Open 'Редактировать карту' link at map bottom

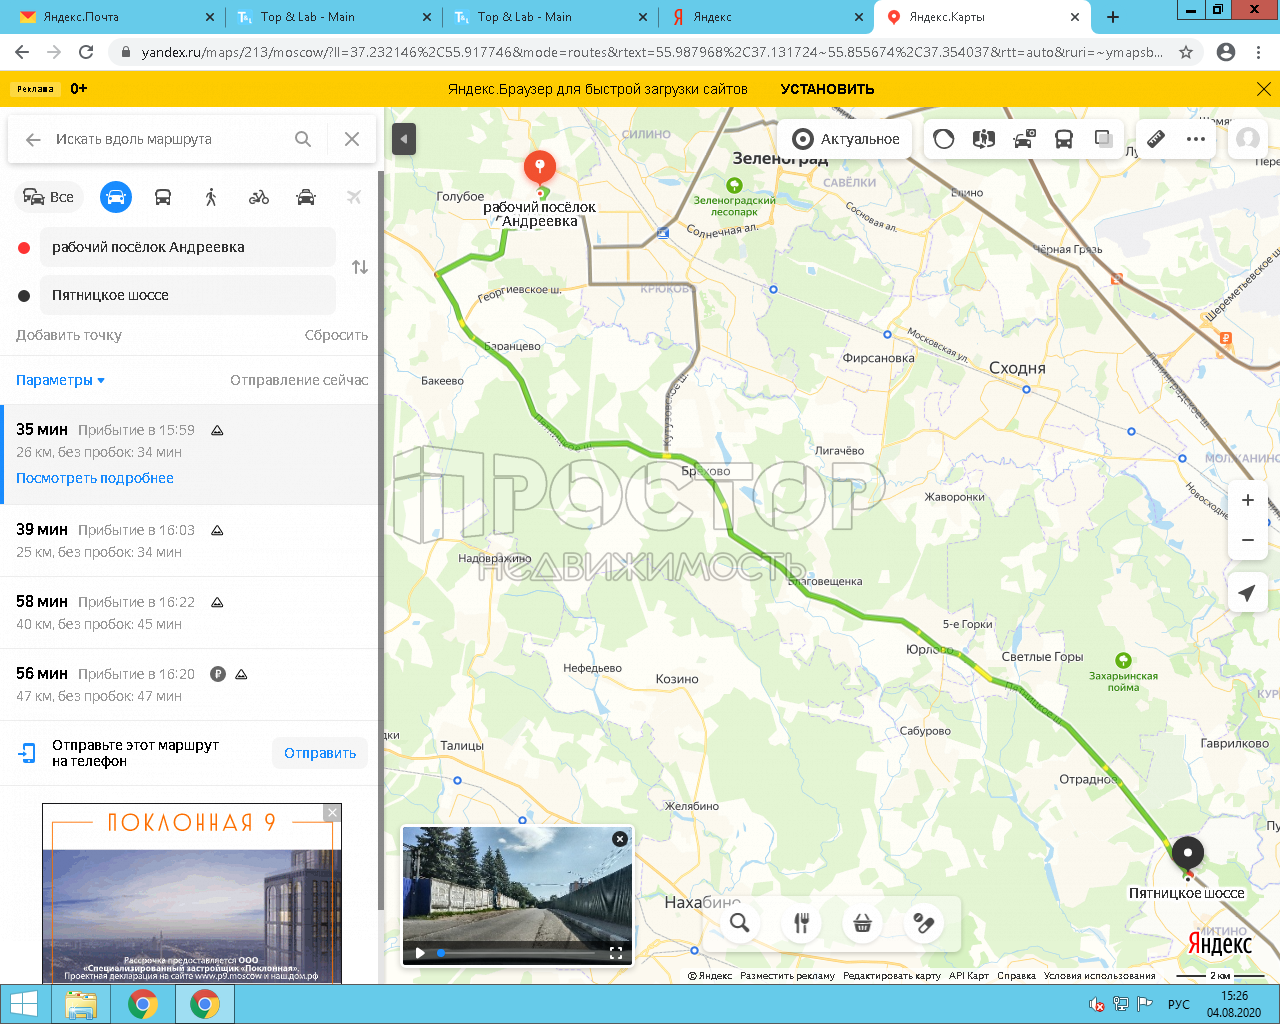click(x=892, y=976)
